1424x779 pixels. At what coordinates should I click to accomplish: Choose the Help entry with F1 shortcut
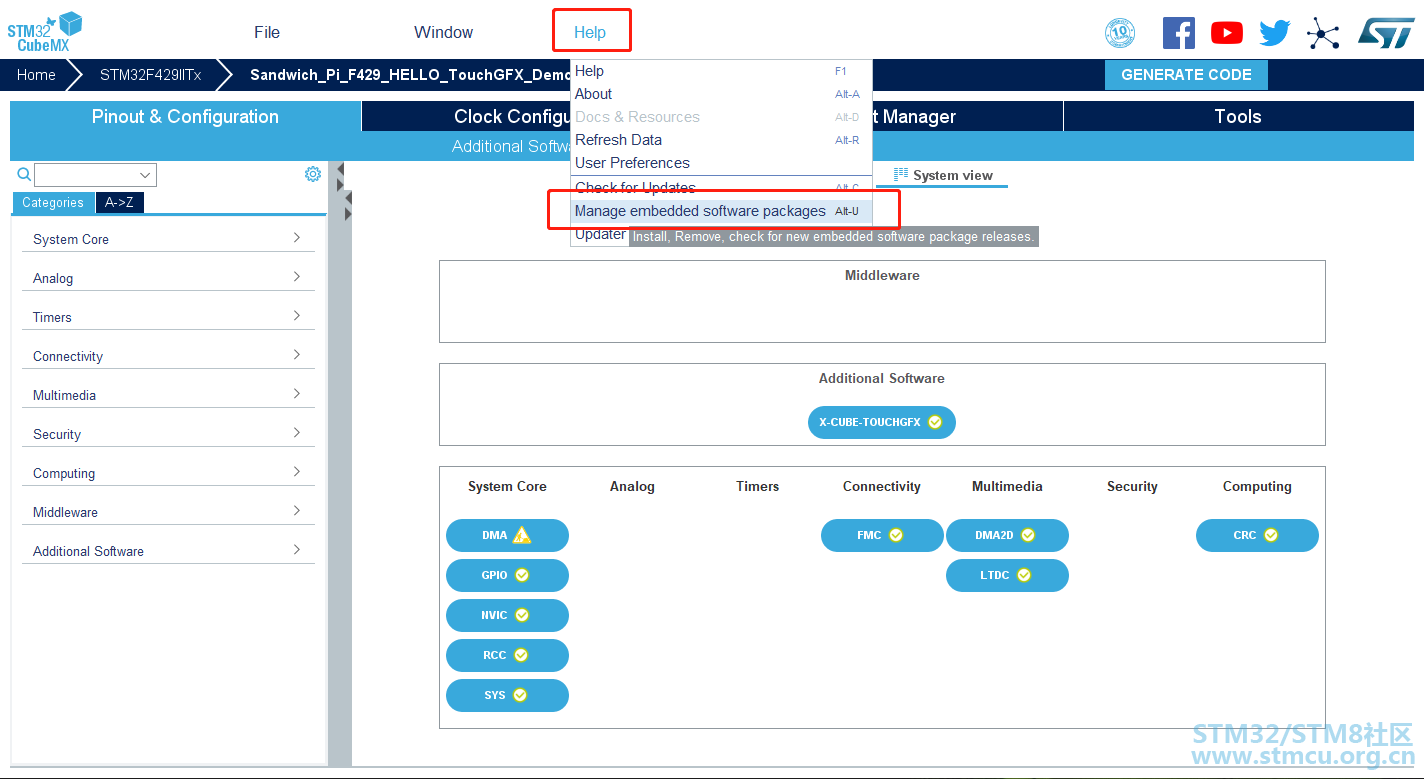click(721, 71)
